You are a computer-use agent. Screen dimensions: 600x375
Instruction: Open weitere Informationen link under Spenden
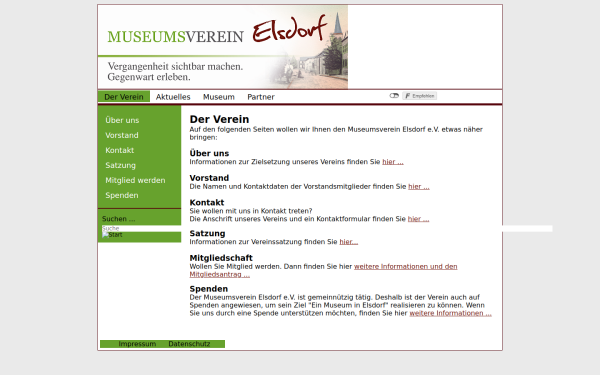pos(450,313)
